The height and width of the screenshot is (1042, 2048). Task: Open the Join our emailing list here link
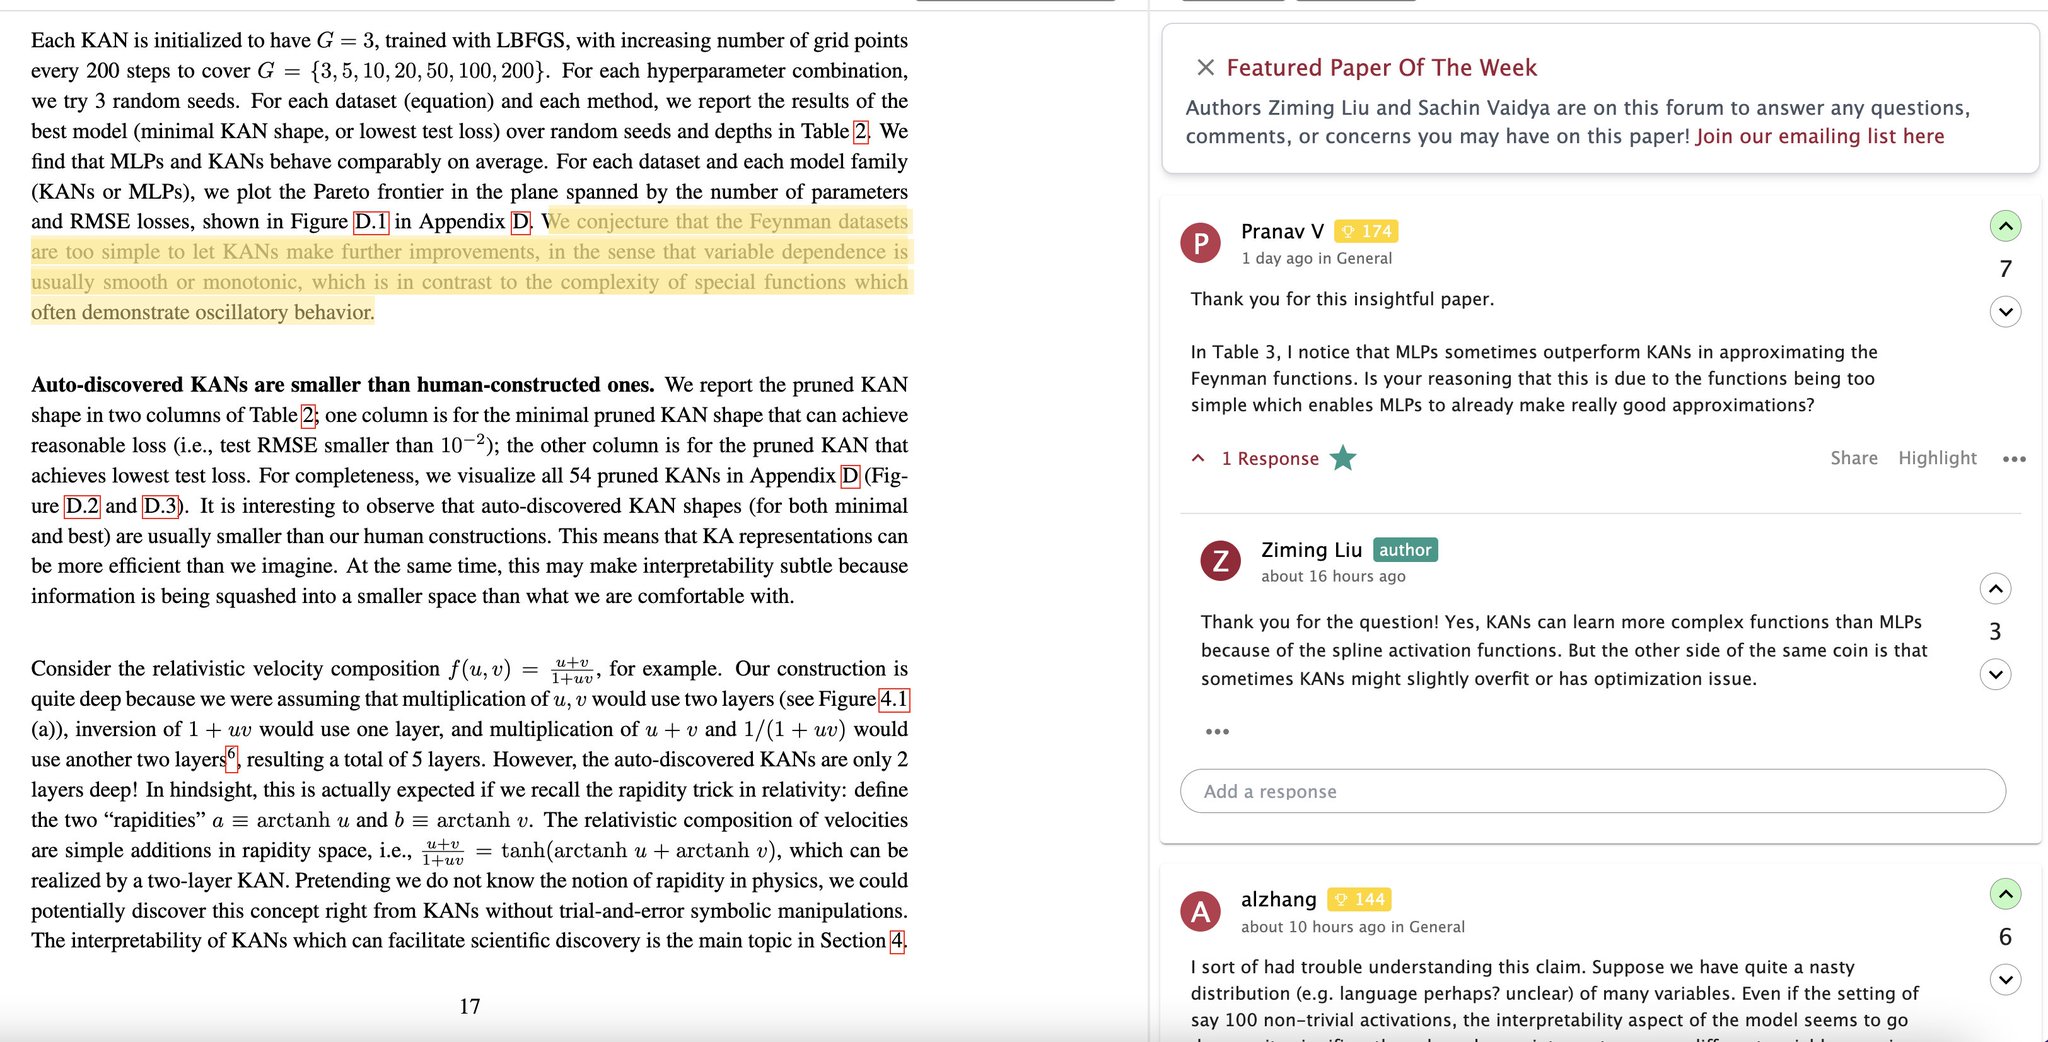point(1820,136)
